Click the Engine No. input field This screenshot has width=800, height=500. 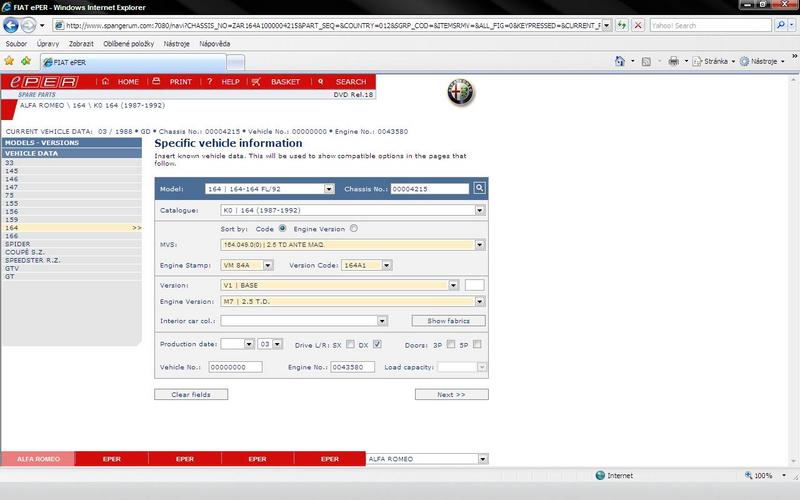(353, 367)
